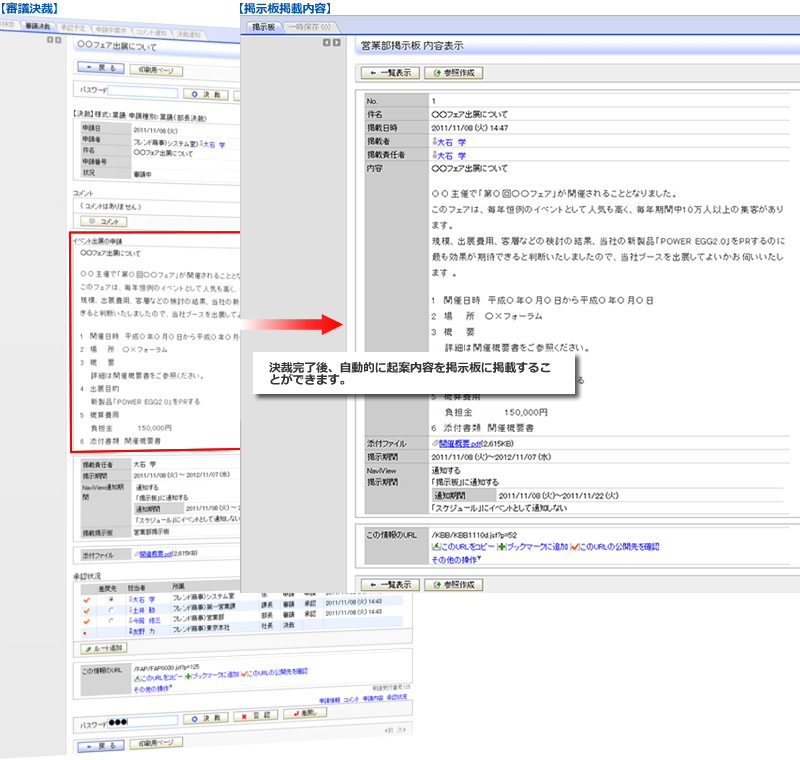The height and width of the screenshot is (760, 800).
Task: Open attached 開催概要.pdf in bulletin board
Action: (460, 444)
